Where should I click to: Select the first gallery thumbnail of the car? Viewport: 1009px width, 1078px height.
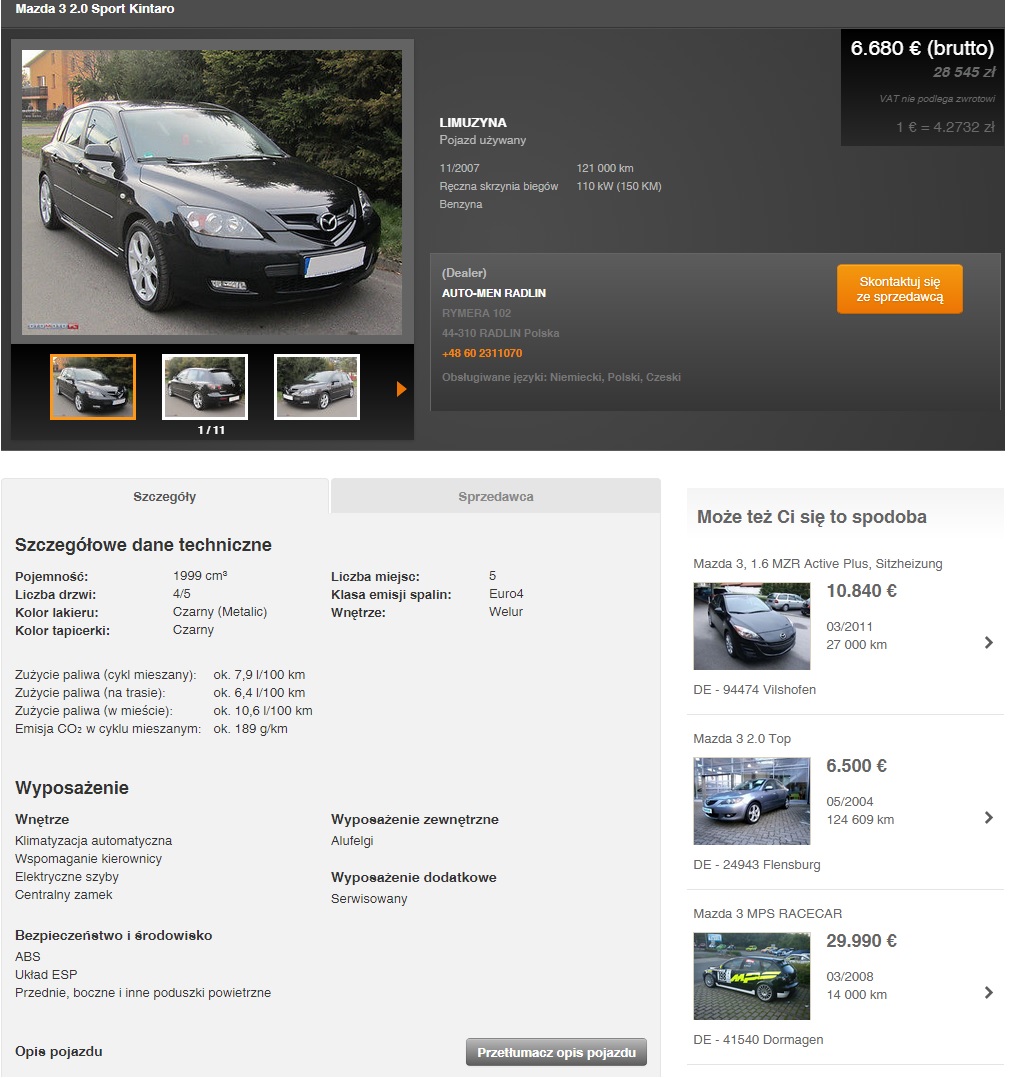[x=93, y=387]
